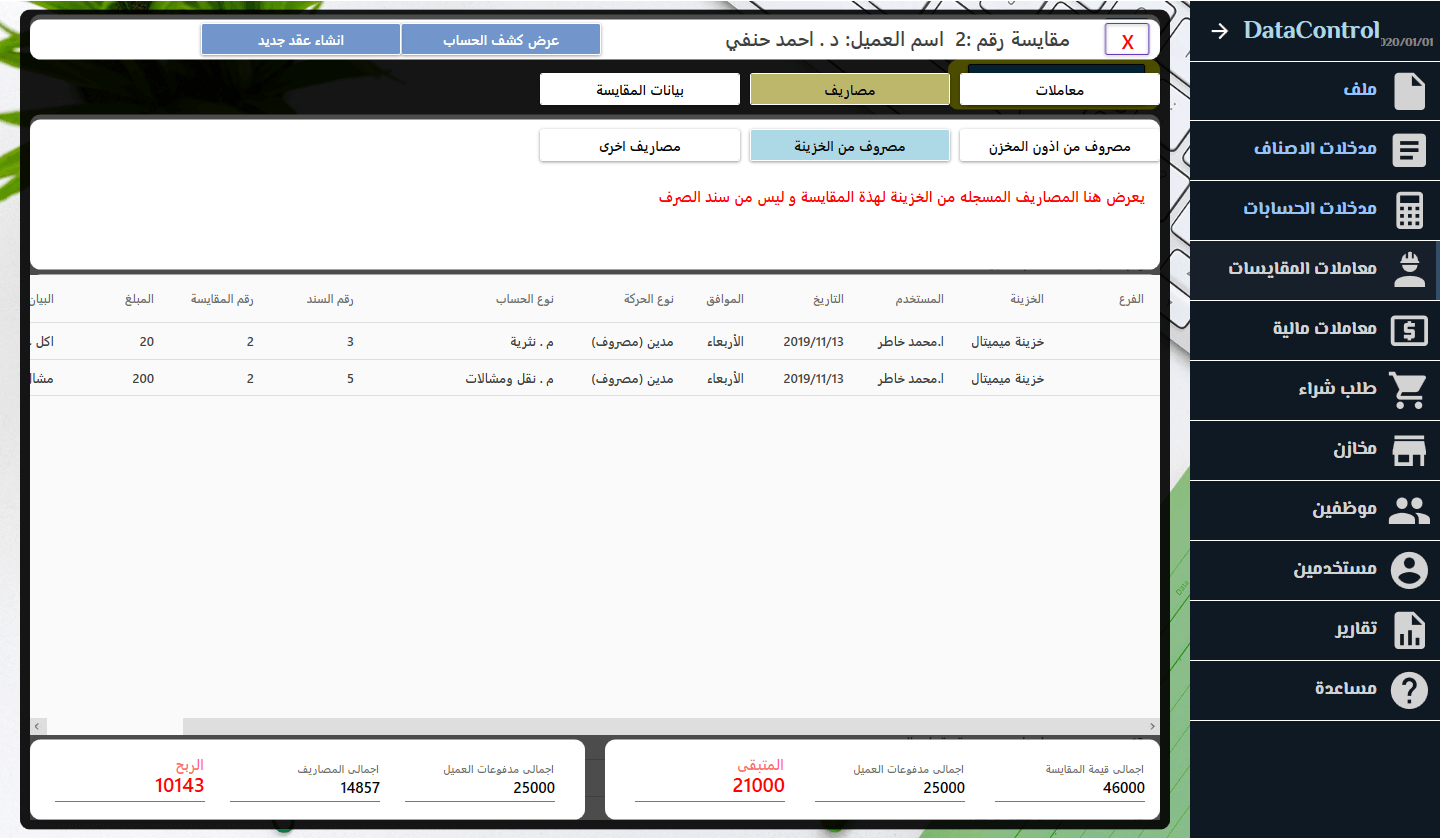Click the shopping cart purchase request icon
The width and height of the screenshot is (1440, 838).
pos(1409,391)
